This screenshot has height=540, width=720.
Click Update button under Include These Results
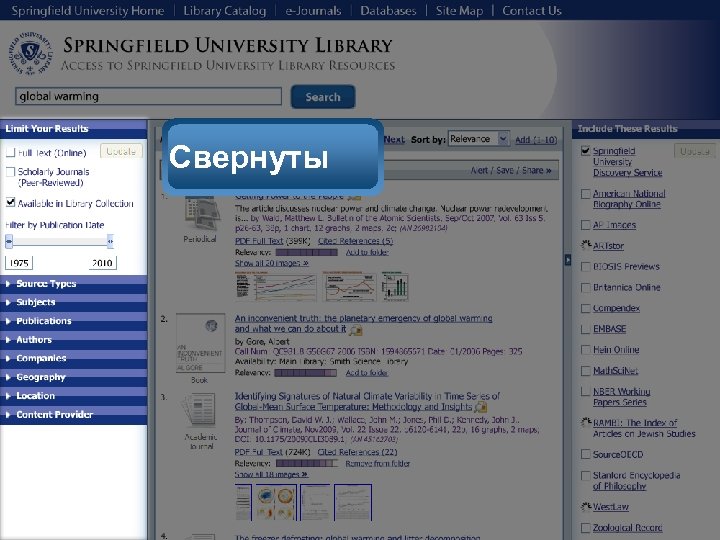click(x=694, y=151)
